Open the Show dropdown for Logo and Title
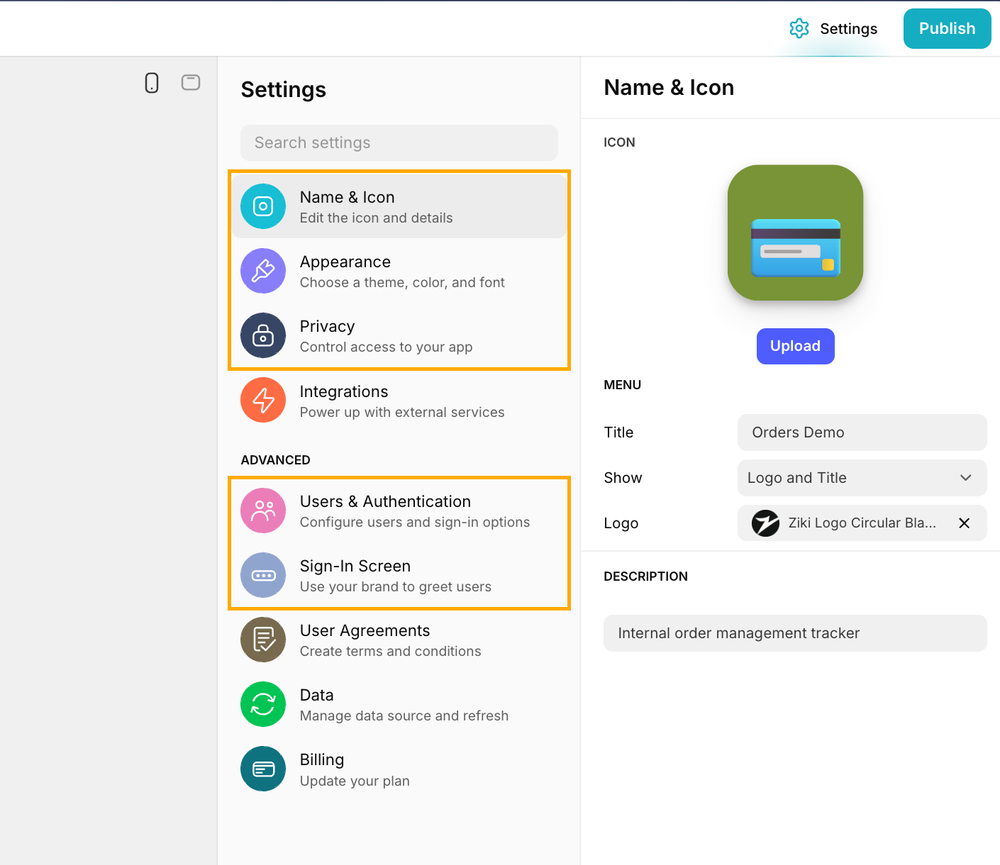This screenshot has width=1000, height=865. click(x=861, y=478)
